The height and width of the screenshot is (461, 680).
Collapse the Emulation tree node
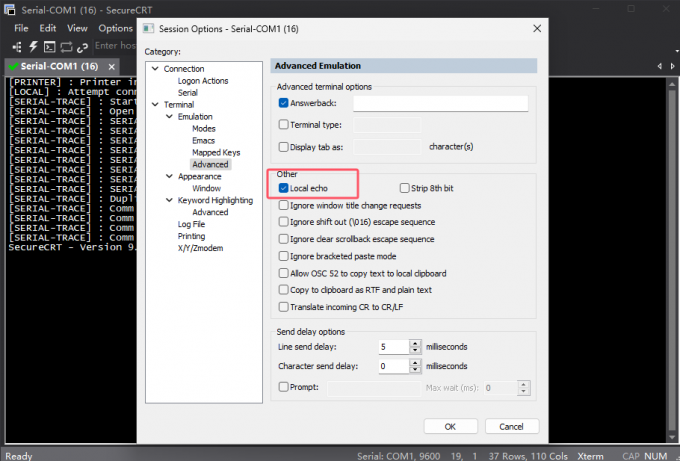click(170, 116)
